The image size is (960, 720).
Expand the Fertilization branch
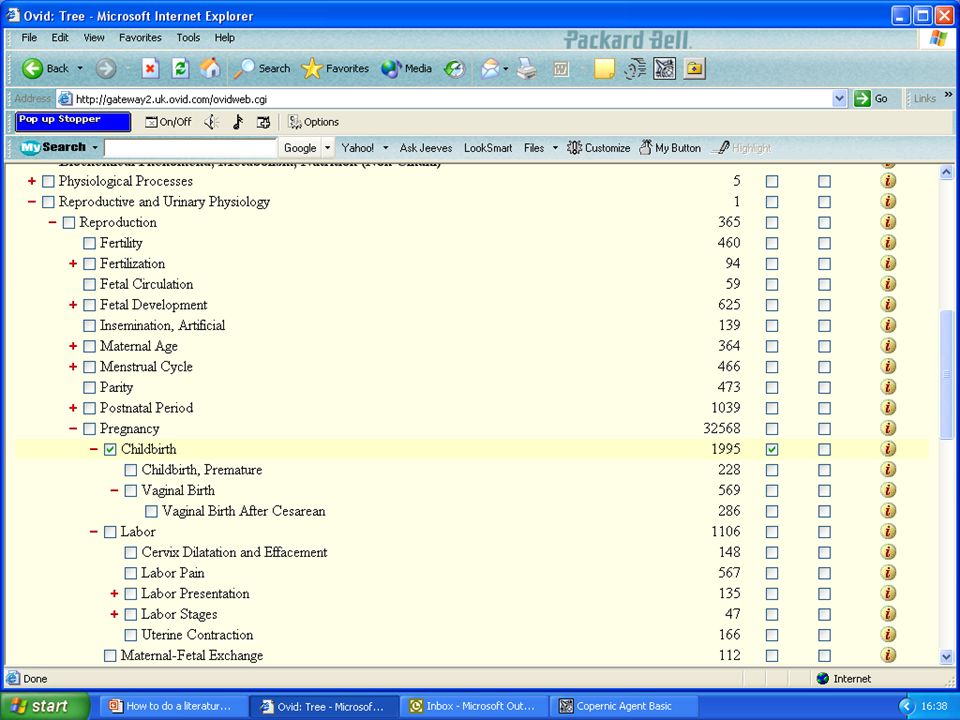pos(73,263)
